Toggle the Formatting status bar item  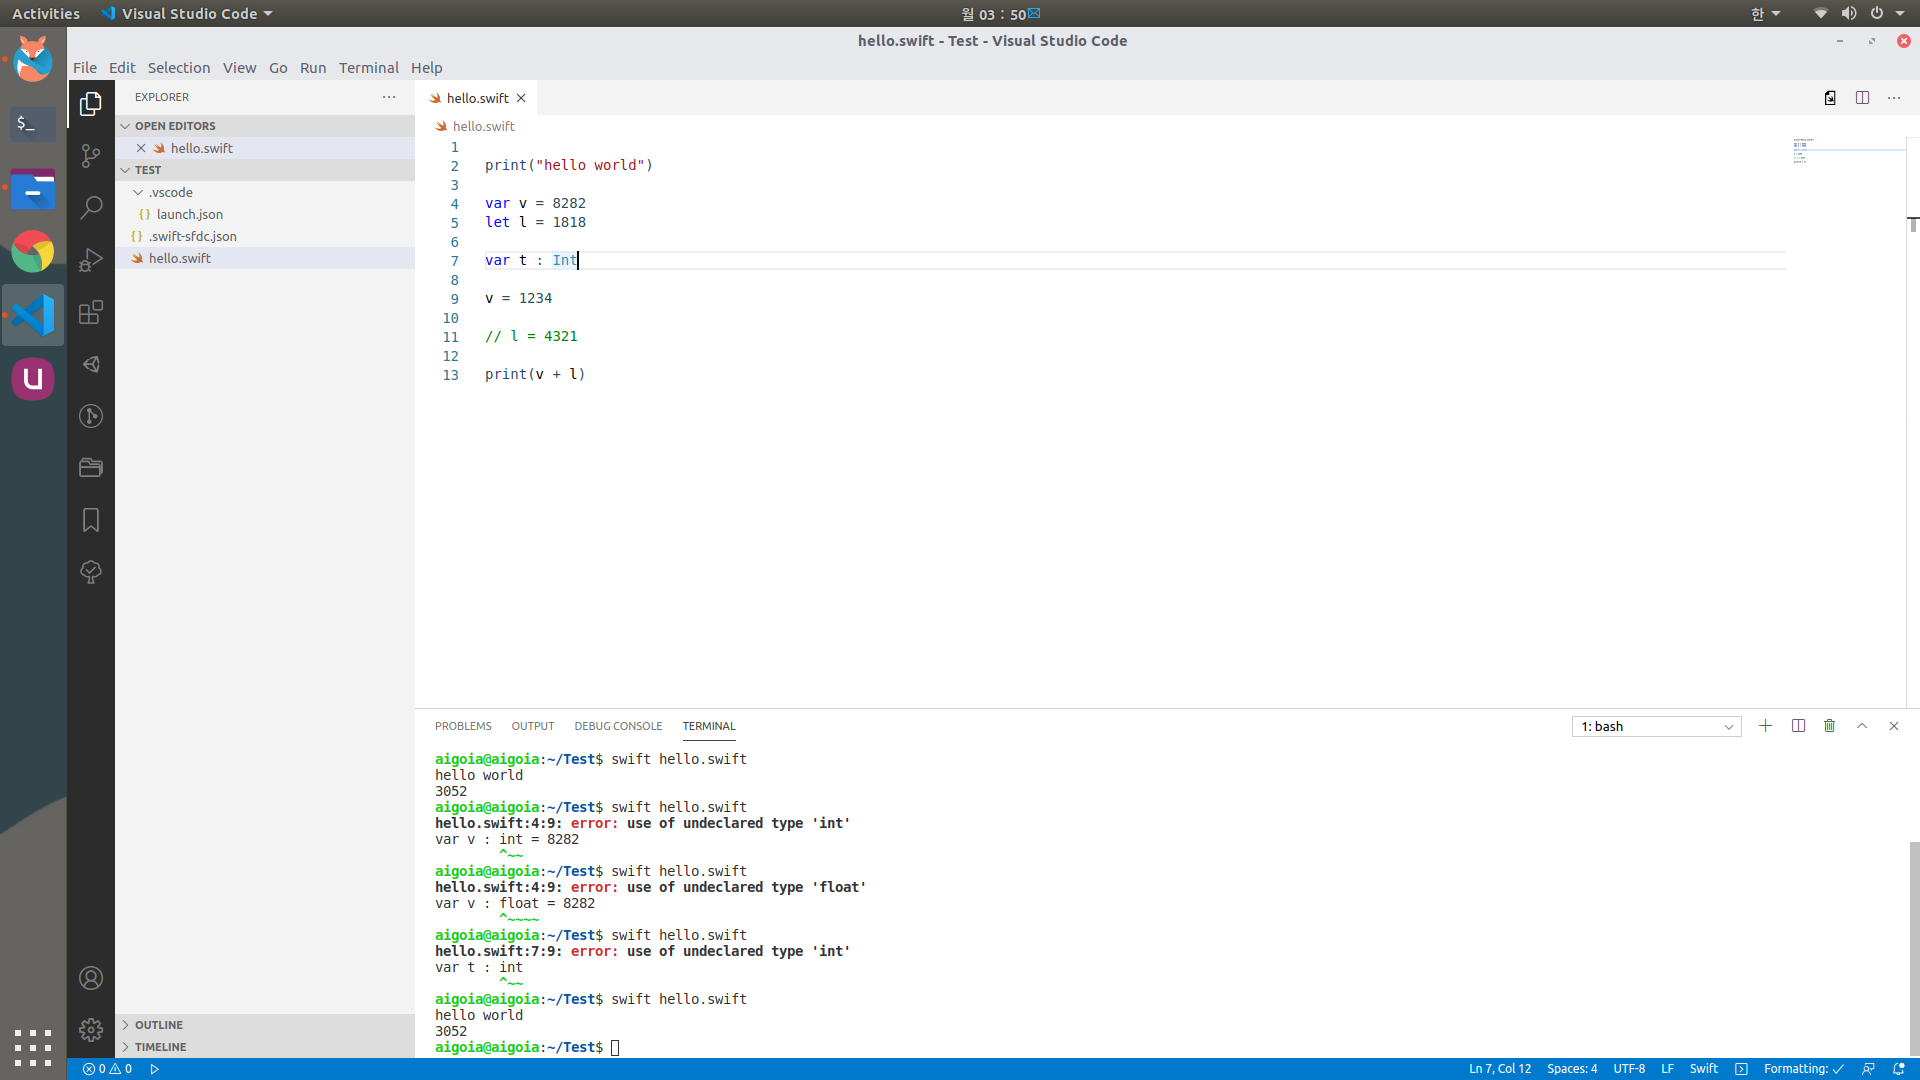pyautogui.click(x=1802, y=1069)
